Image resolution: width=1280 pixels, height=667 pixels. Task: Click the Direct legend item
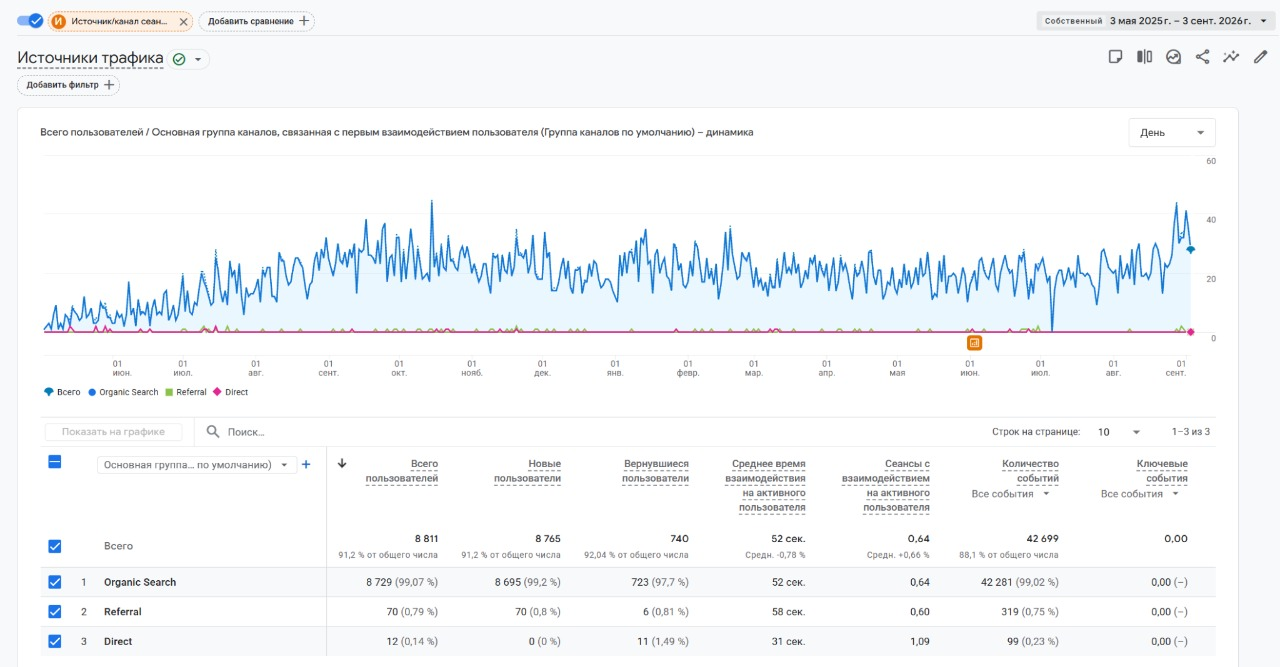(x=231, y=392)
